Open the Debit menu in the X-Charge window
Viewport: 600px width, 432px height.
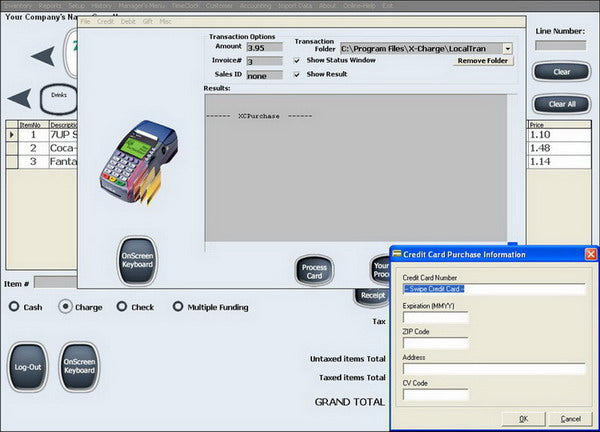click(128, 21)
